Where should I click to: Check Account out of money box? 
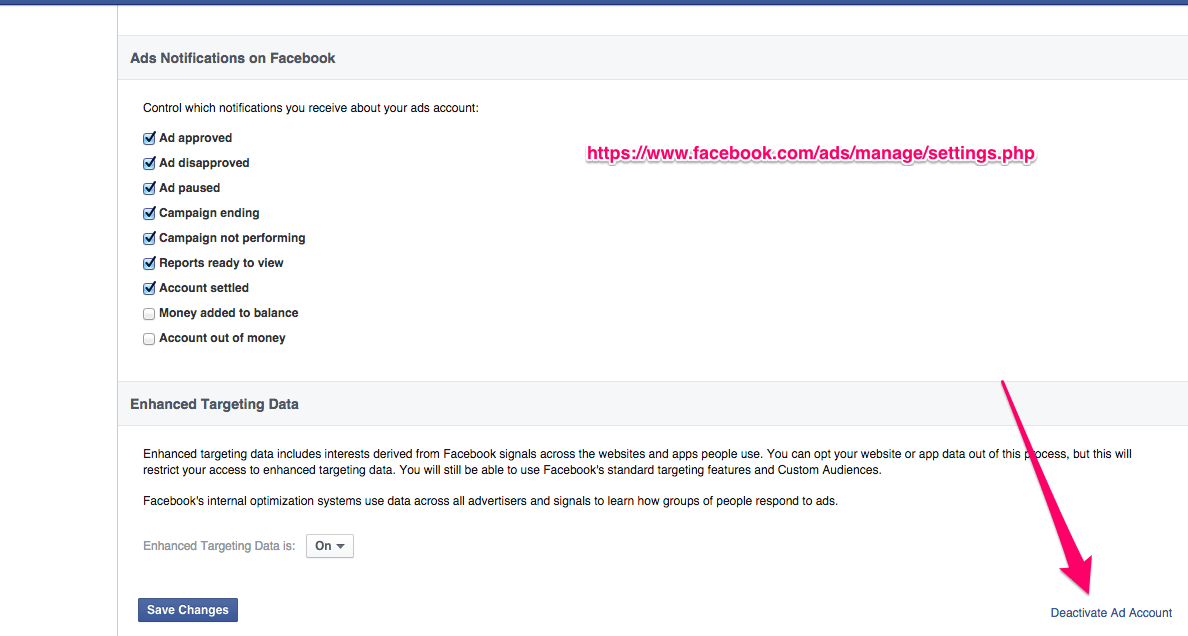click(x=149, y=339)
